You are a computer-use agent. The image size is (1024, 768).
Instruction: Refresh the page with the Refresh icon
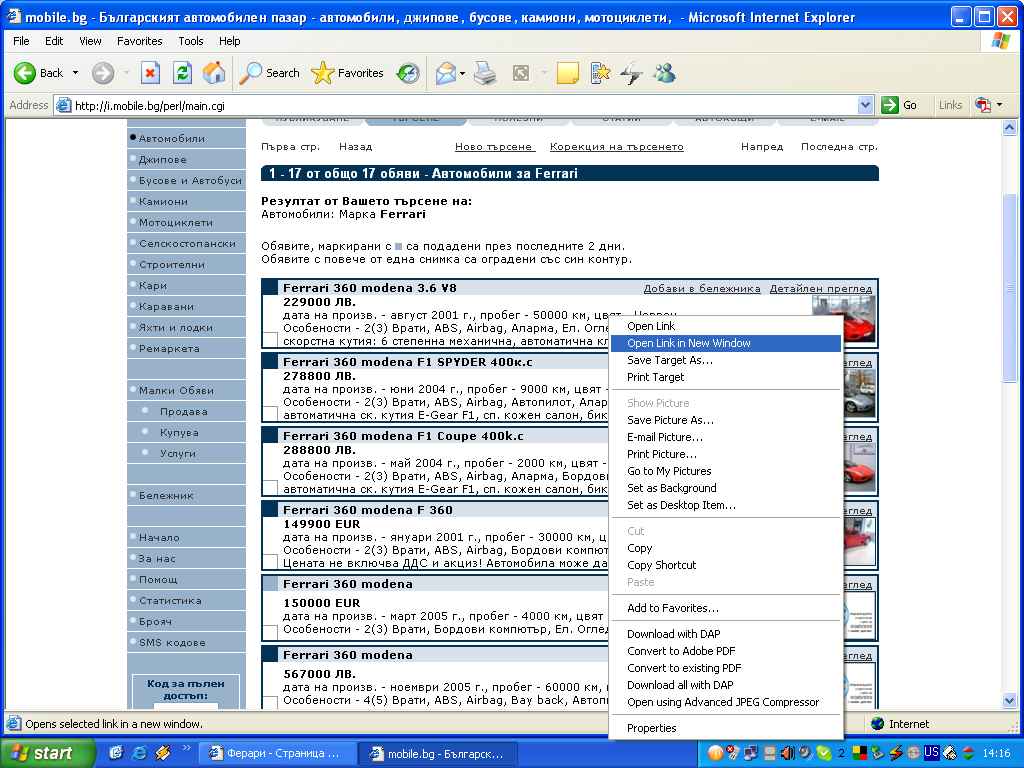tap(182, 73)
